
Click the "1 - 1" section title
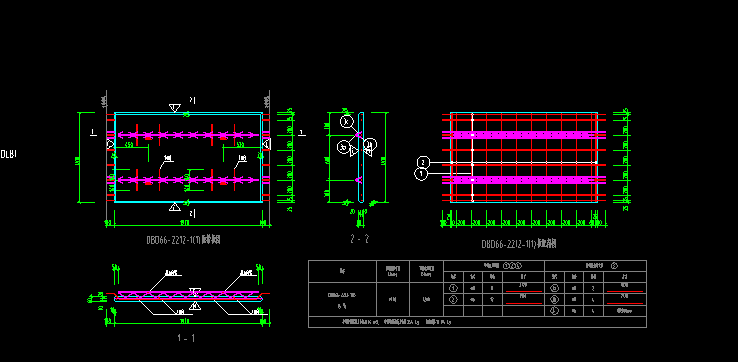pos(186,338)
